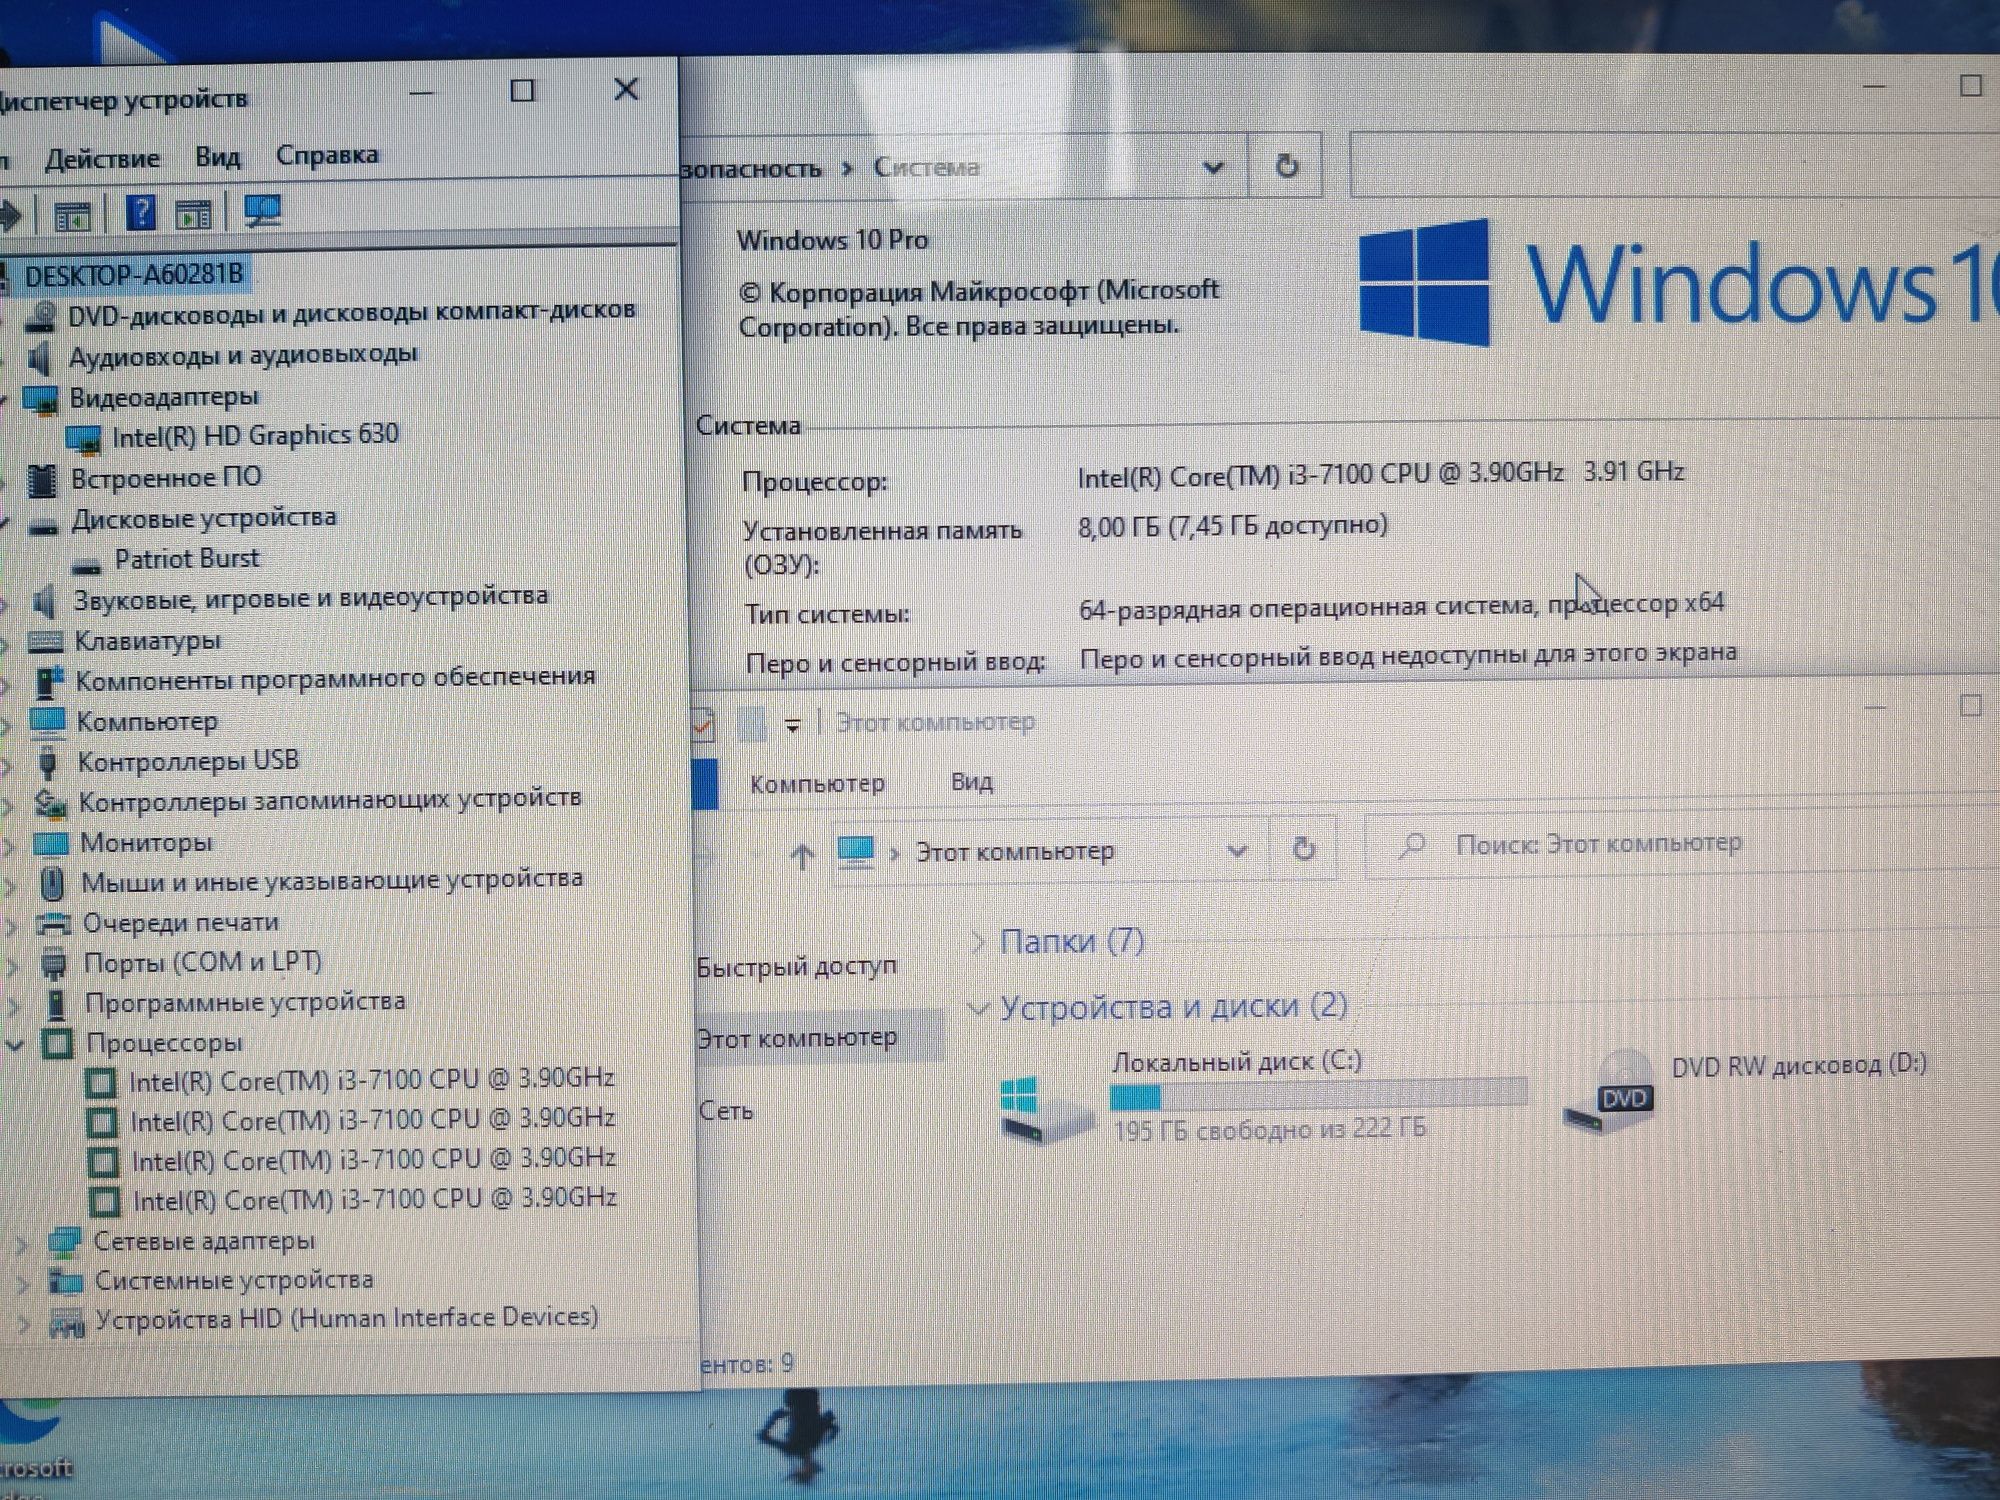Select Intel(R) HD Graphics 630 adapter

point(255,435)
